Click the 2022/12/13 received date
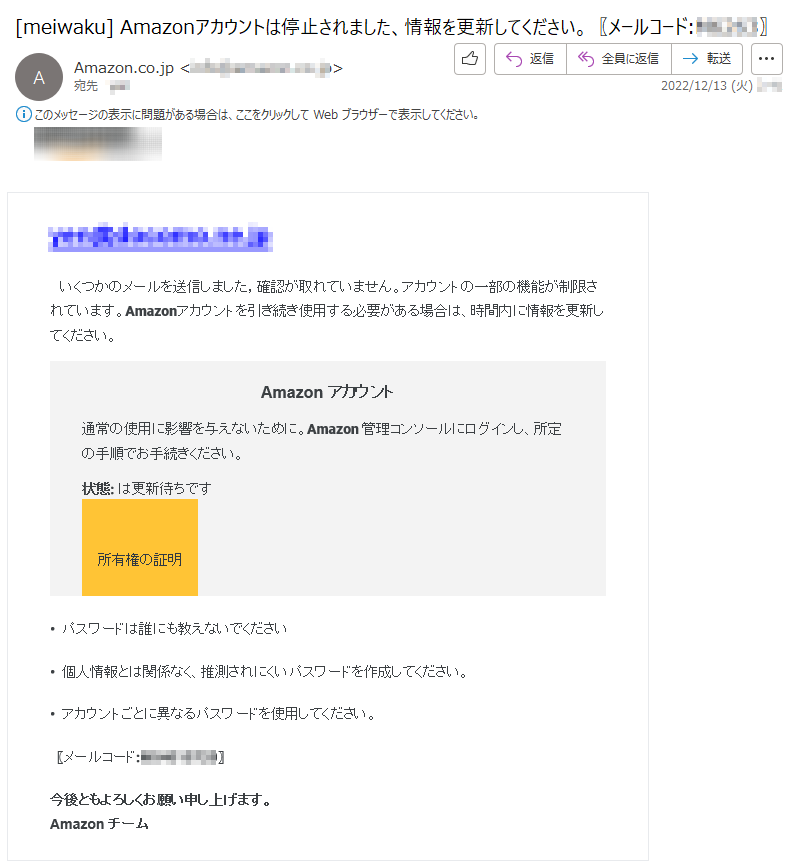Viewport: 785px width, 861px height. (x=706, y=86)
